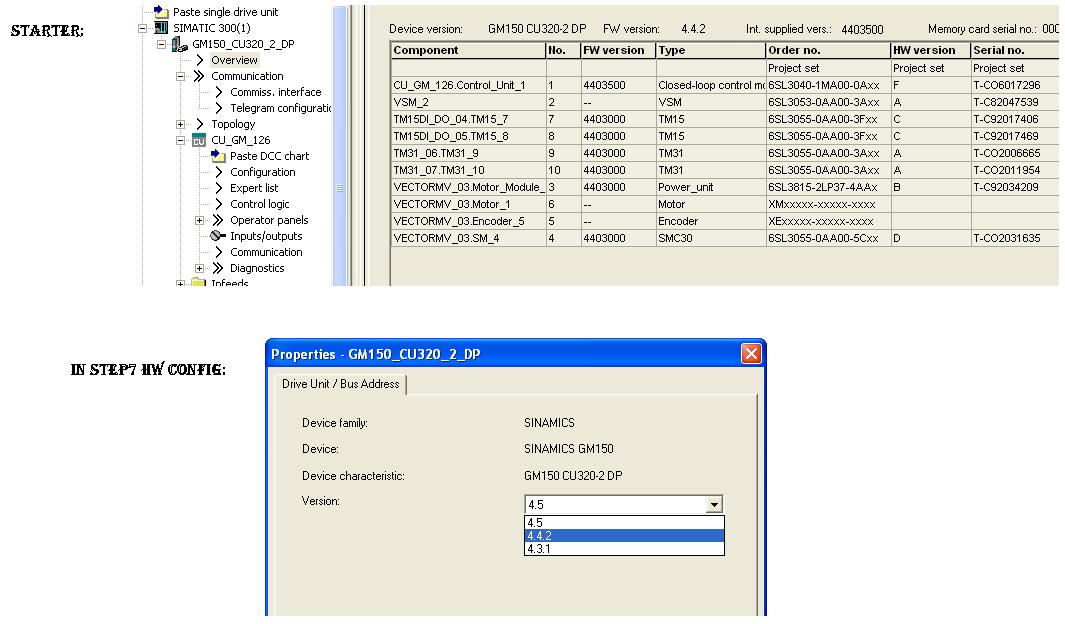
Task: Select the TM31_06.TM31_9 component
Action: pos(469,153)
